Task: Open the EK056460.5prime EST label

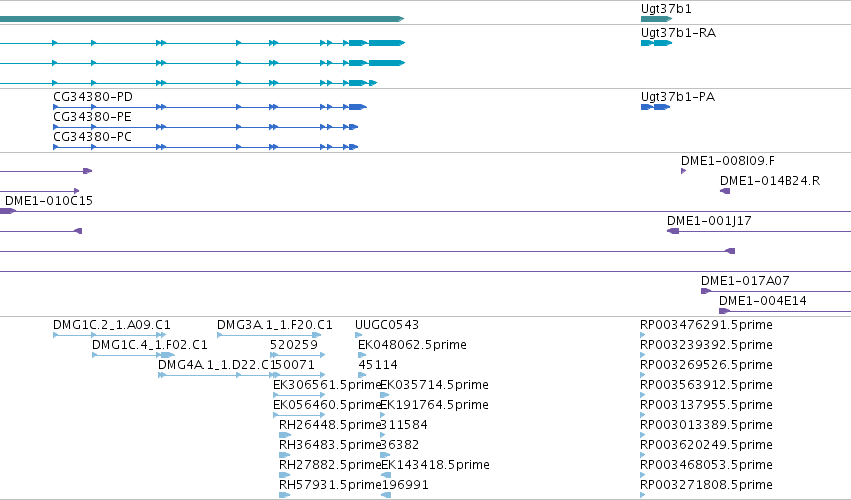Action: pos(327,405)
